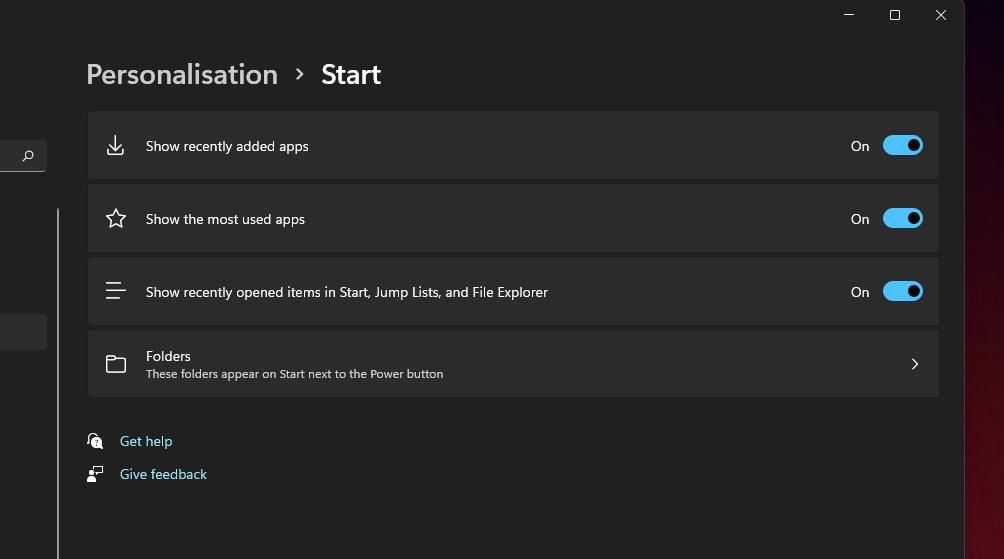
Task: Open the Get help link
Action: pyautogui.click(x=146, y=441)
